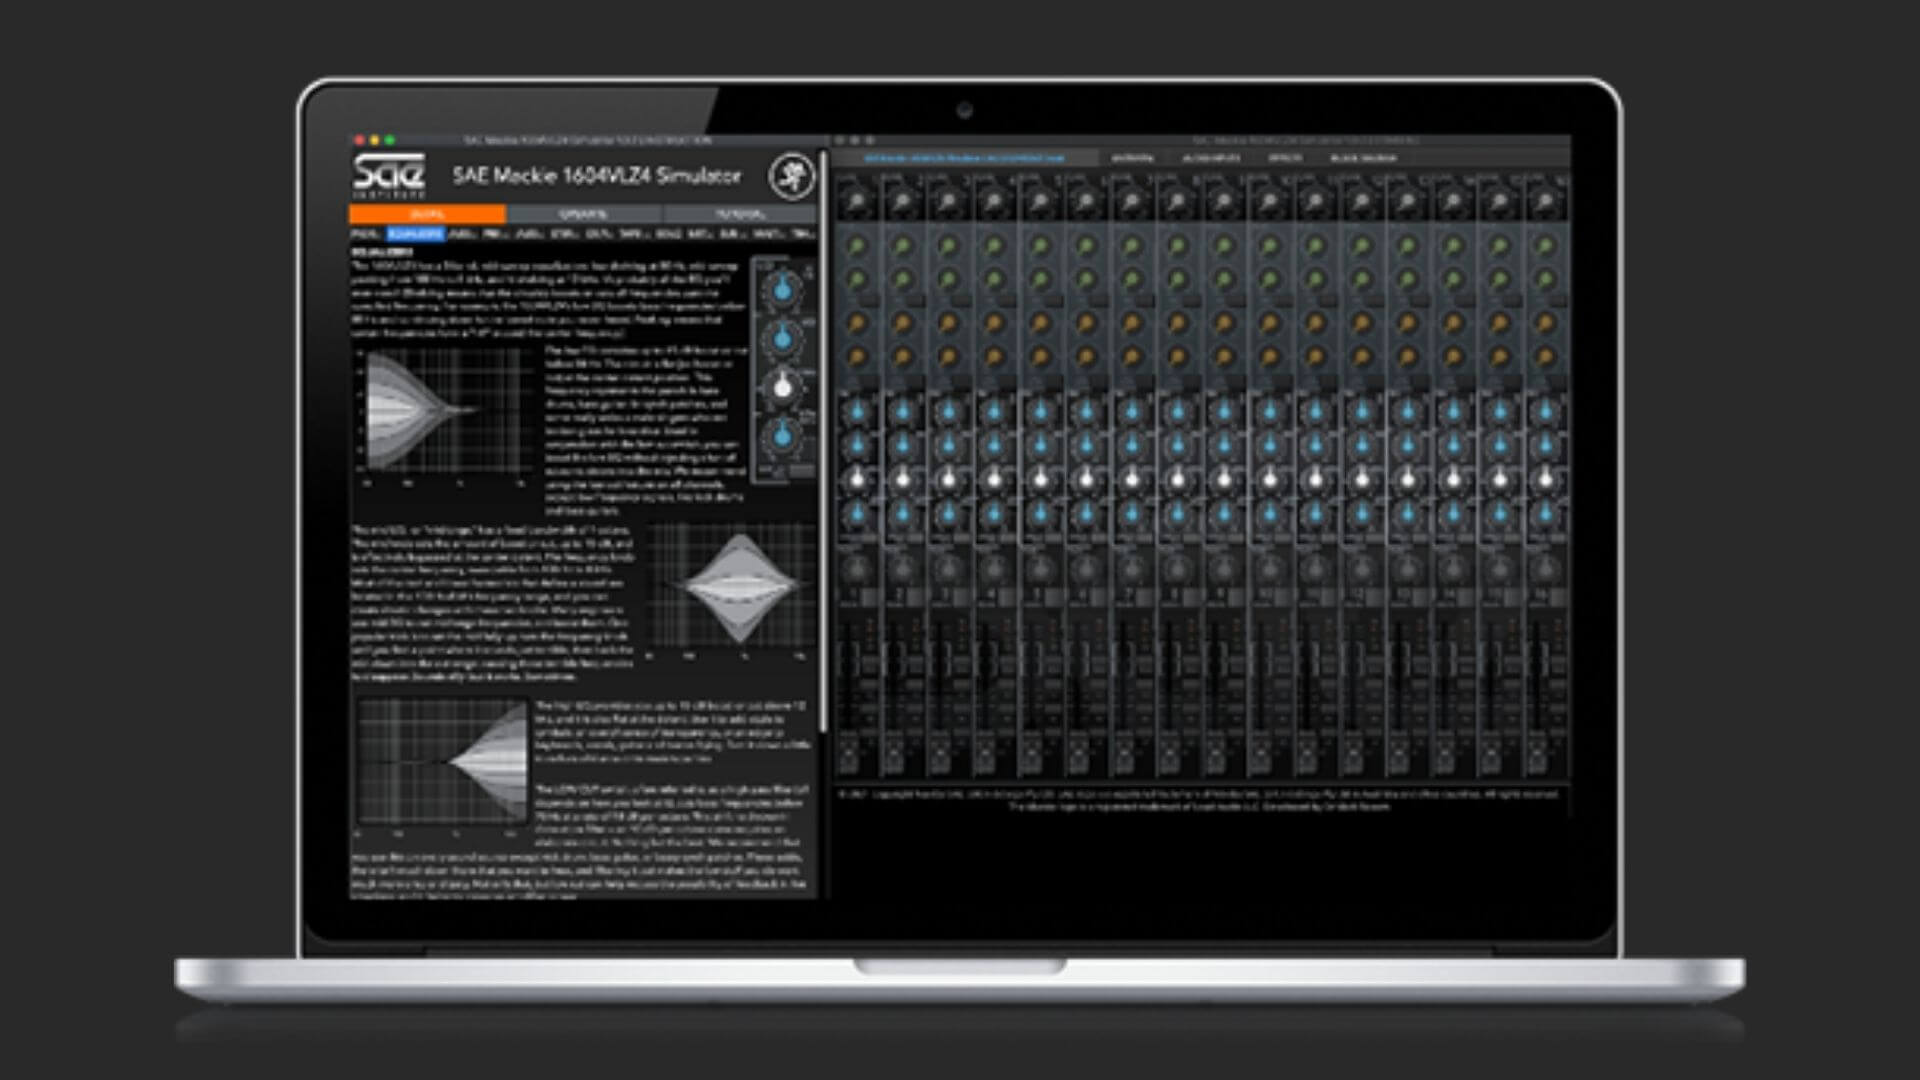The image size is (1920, 1080).
Task: Click the white knob in EQ illustration
Action: pyautogui.click(x=783, y=387)
